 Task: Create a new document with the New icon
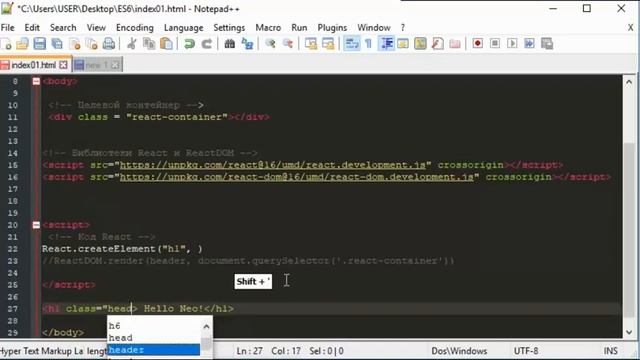[6, 44]
